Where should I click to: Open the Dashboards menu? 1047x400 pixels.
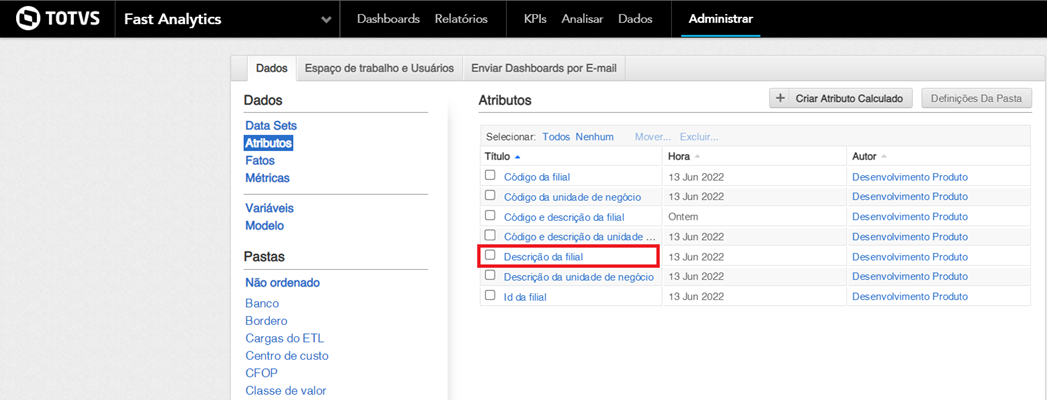[388, 19]
